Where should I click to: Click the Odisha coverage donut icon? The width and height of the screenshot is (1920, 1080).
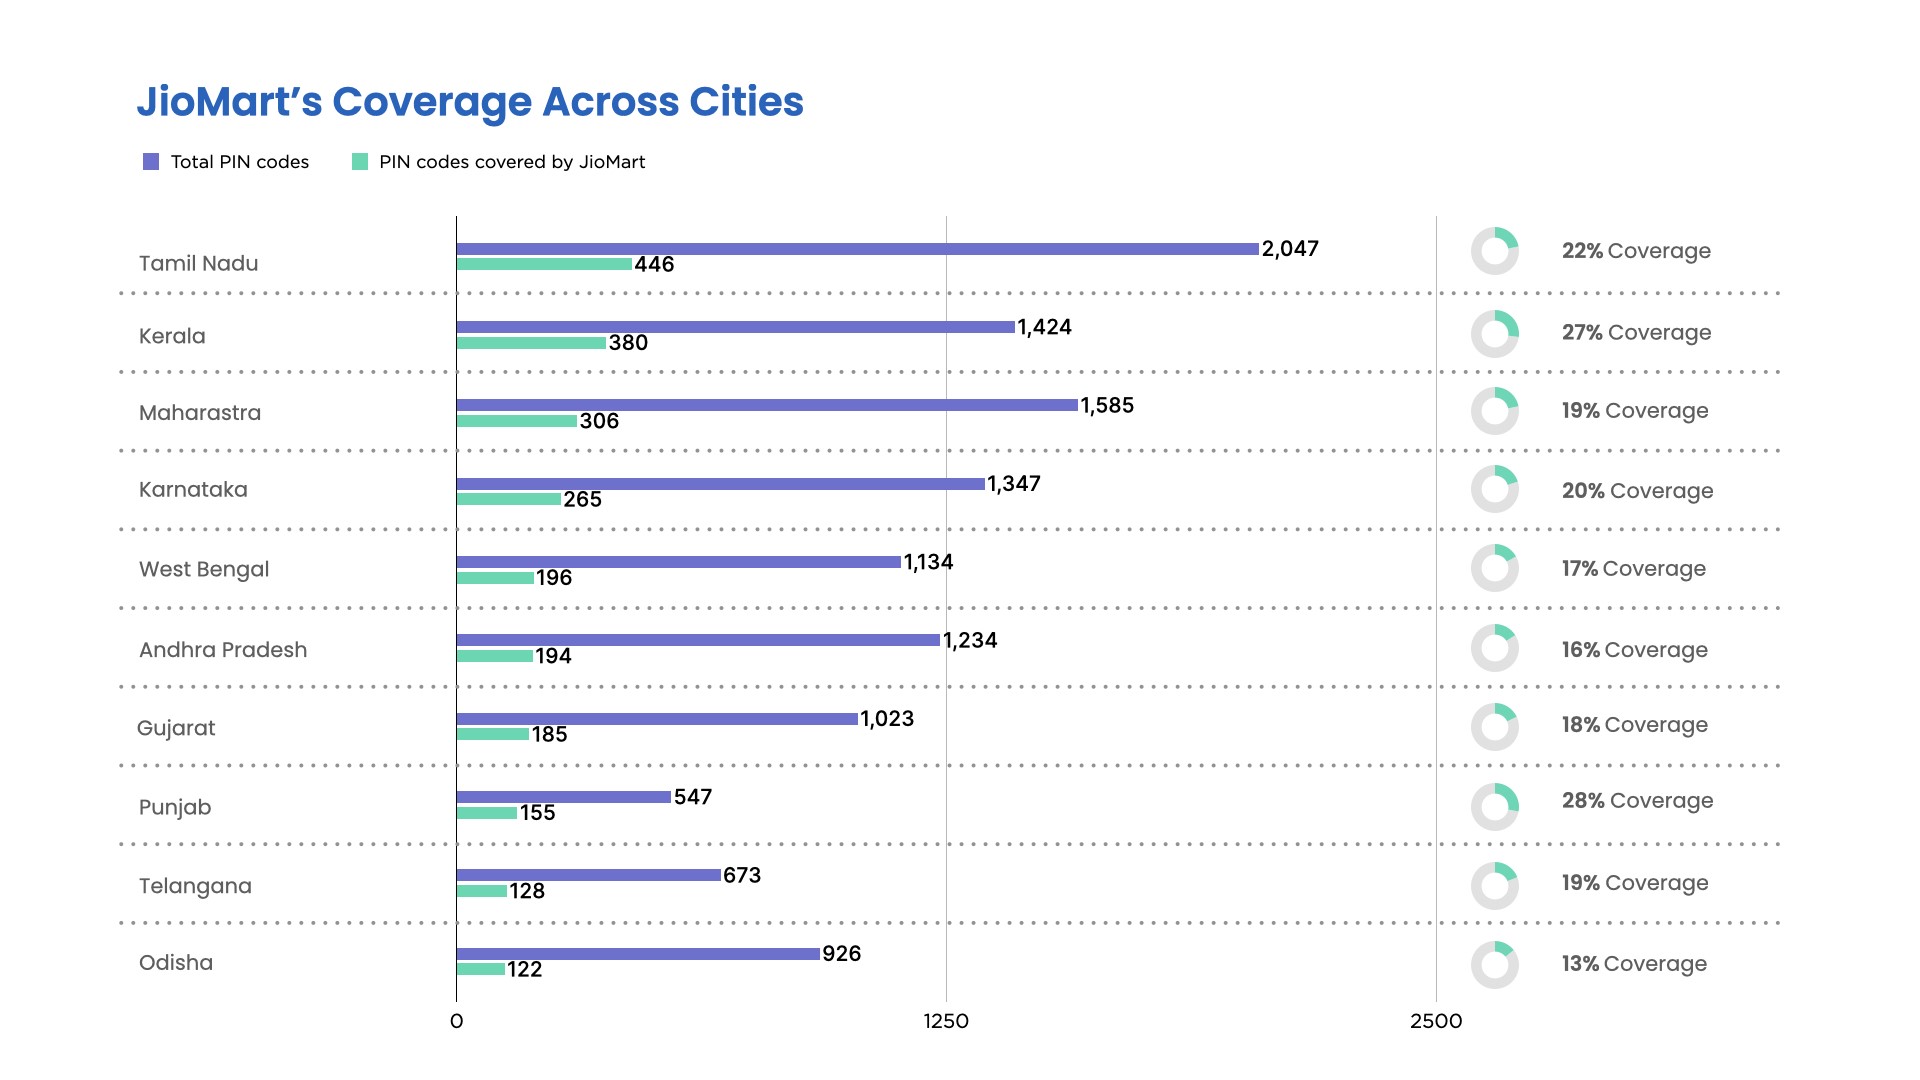click(1495, 965)
